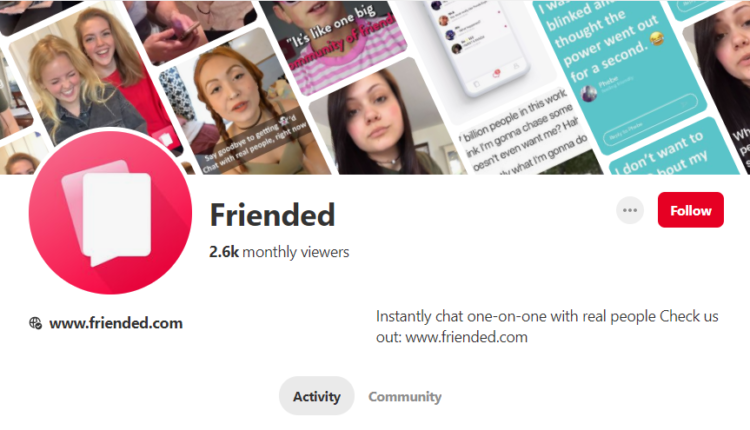Click the verified globe icon beside website
Screen dimensions: 750x430
pyautogui.click(x=35, y=323)
